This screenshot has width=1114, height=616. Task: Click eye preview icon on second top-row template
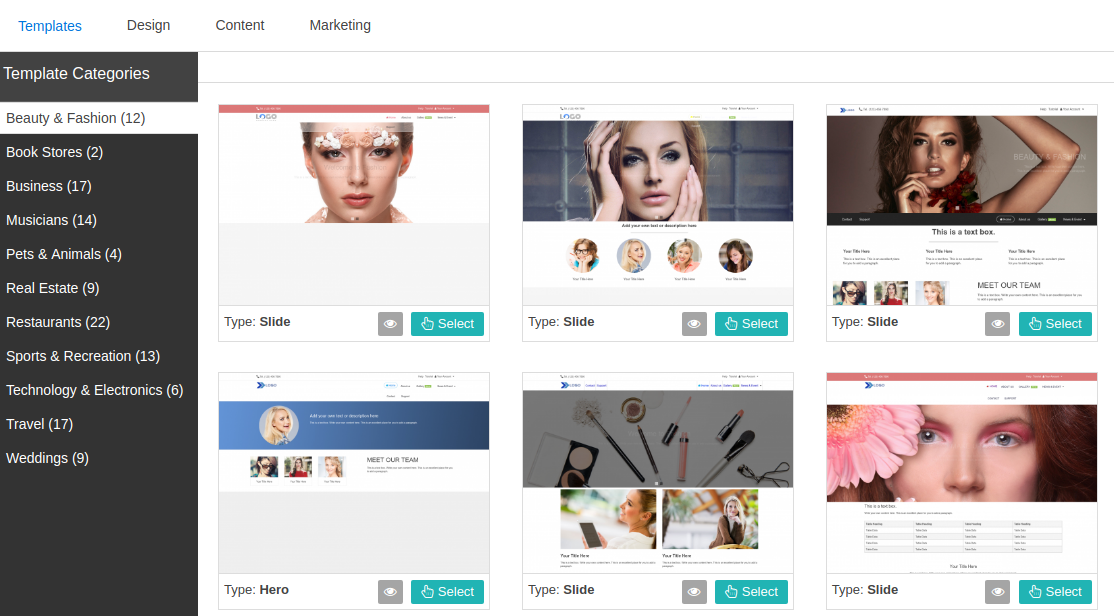click(x=694, y=323)
